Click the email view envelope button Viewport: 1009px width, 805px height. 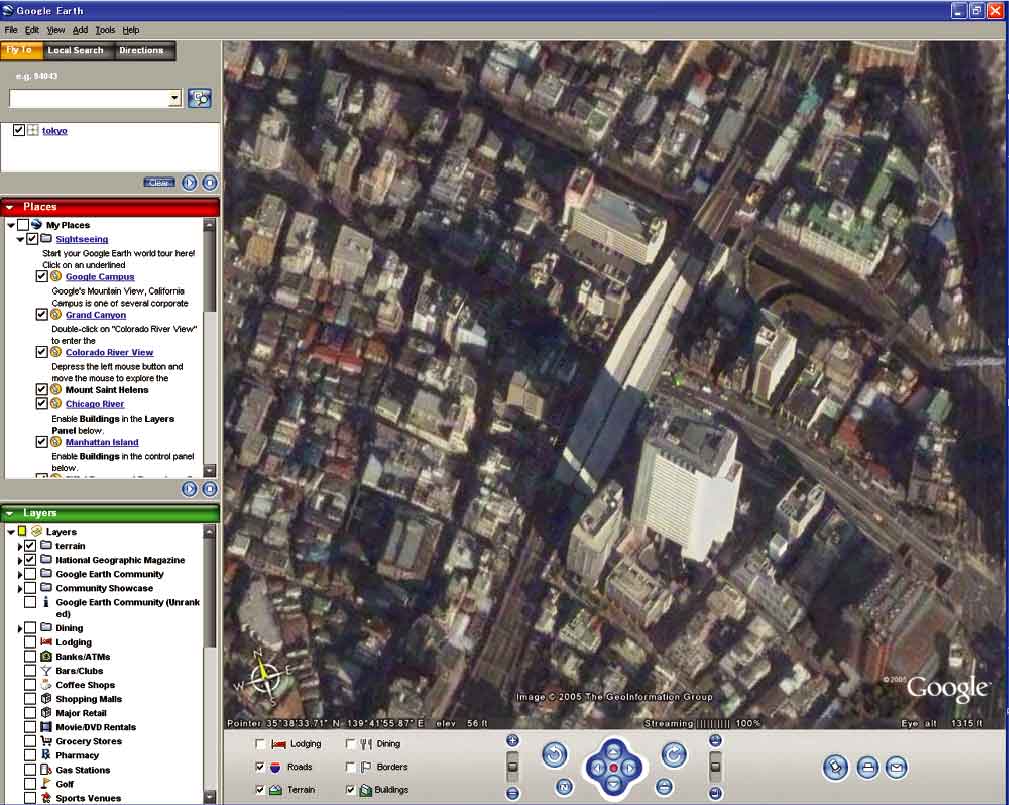(x=896, y=767)
